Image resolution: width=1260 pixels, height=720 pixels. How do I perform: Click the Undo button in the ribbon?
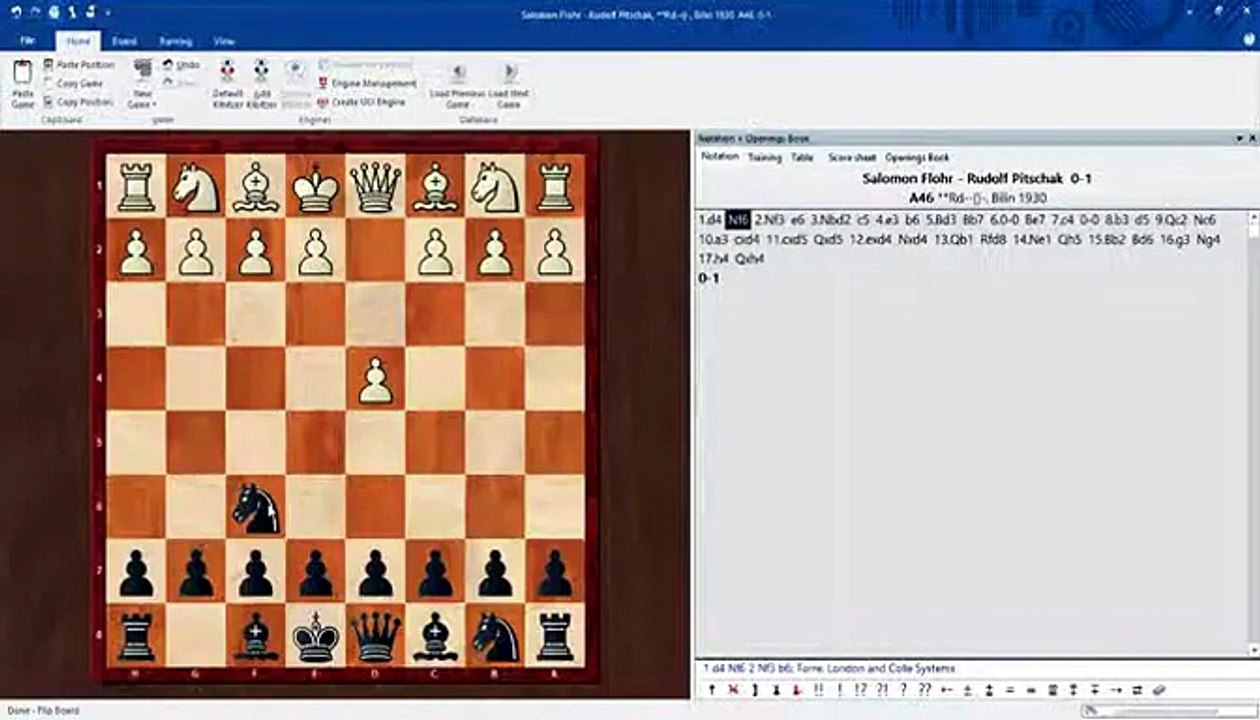click(x=181, y=65)
